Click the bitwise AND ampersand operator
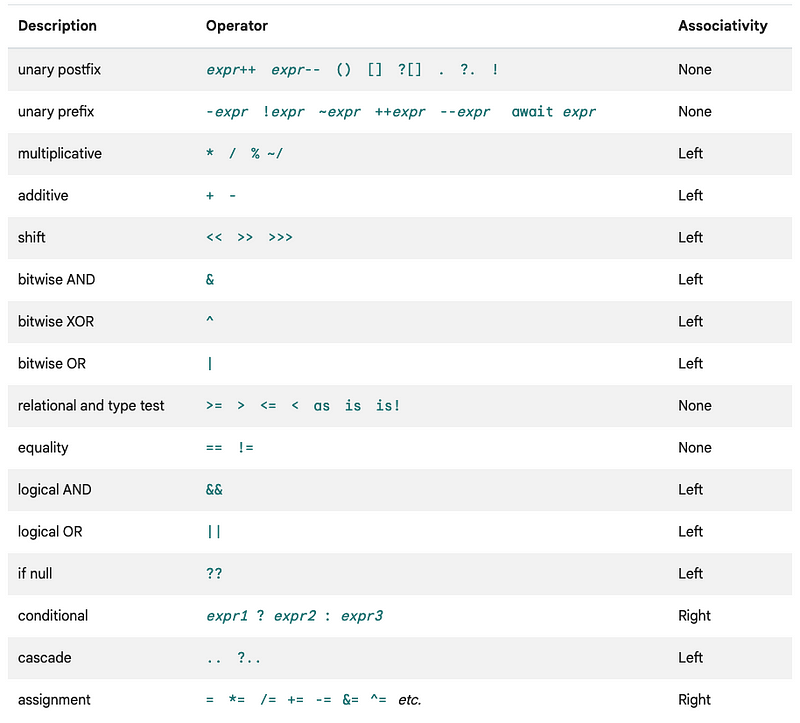This screenshot has width=800, height=723. point(210,279)
